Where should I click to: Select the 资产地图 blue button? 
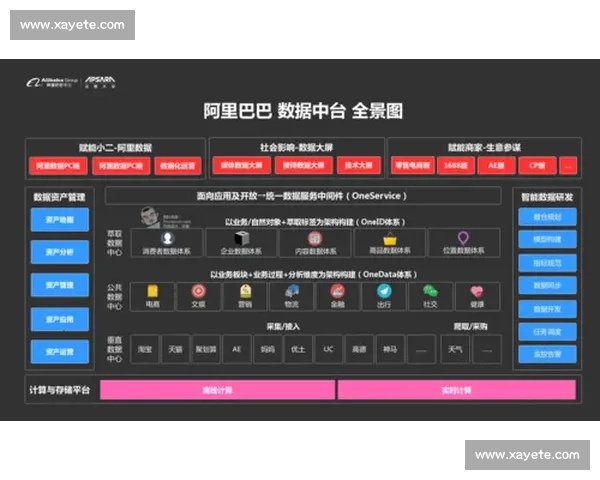point(60,220)
